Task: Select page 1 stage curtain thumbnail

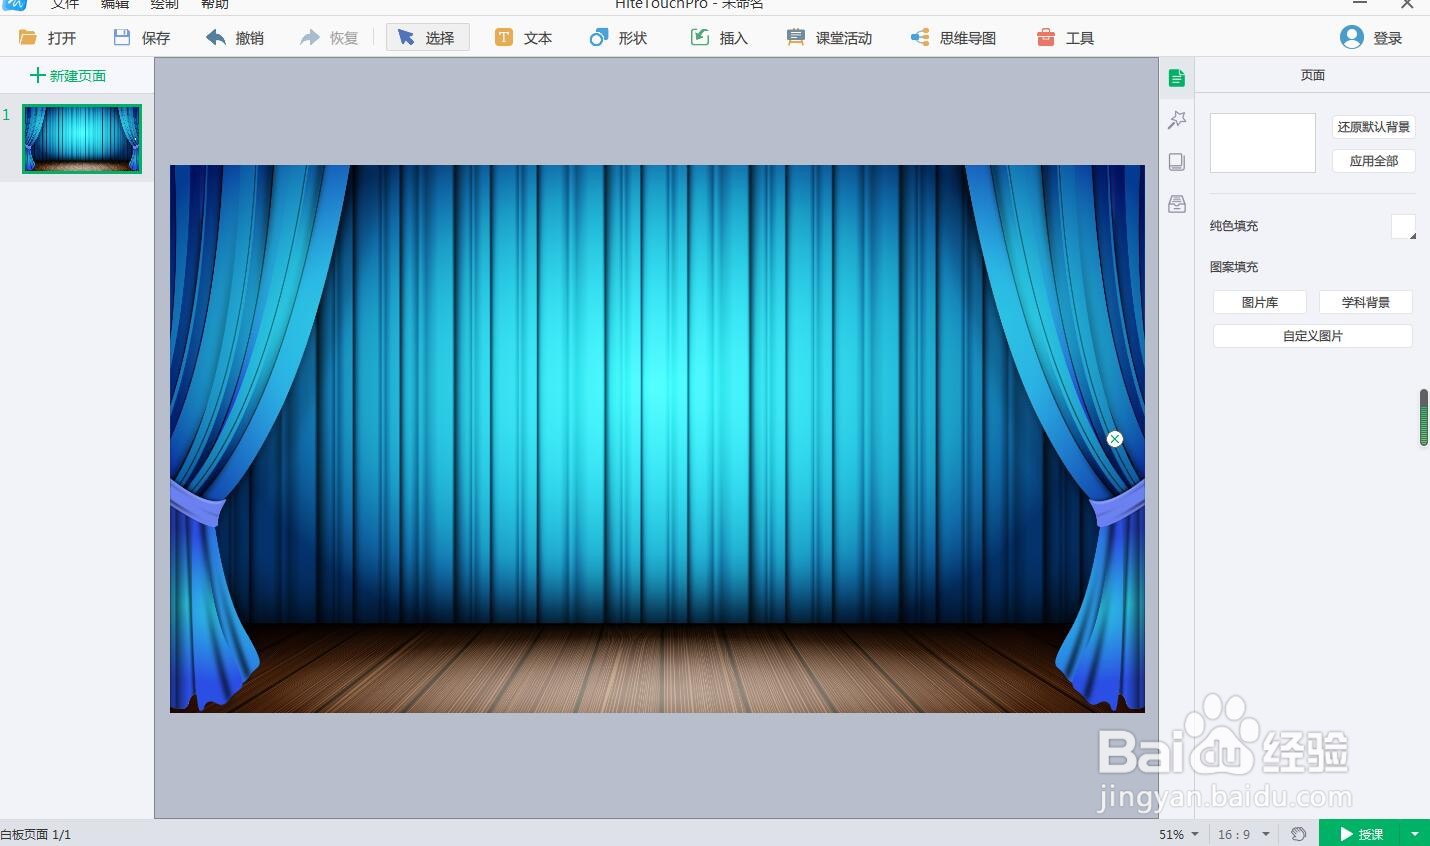Action: click(82, 138)
